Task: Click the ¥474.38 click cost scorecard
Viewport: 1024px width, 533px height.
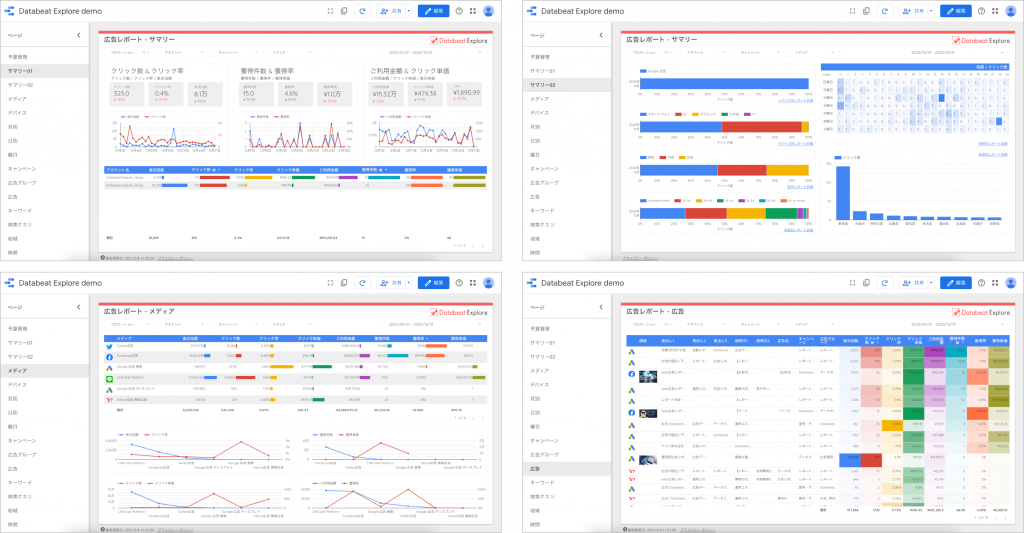Action: pyautogui.click(x=424, y=95)
